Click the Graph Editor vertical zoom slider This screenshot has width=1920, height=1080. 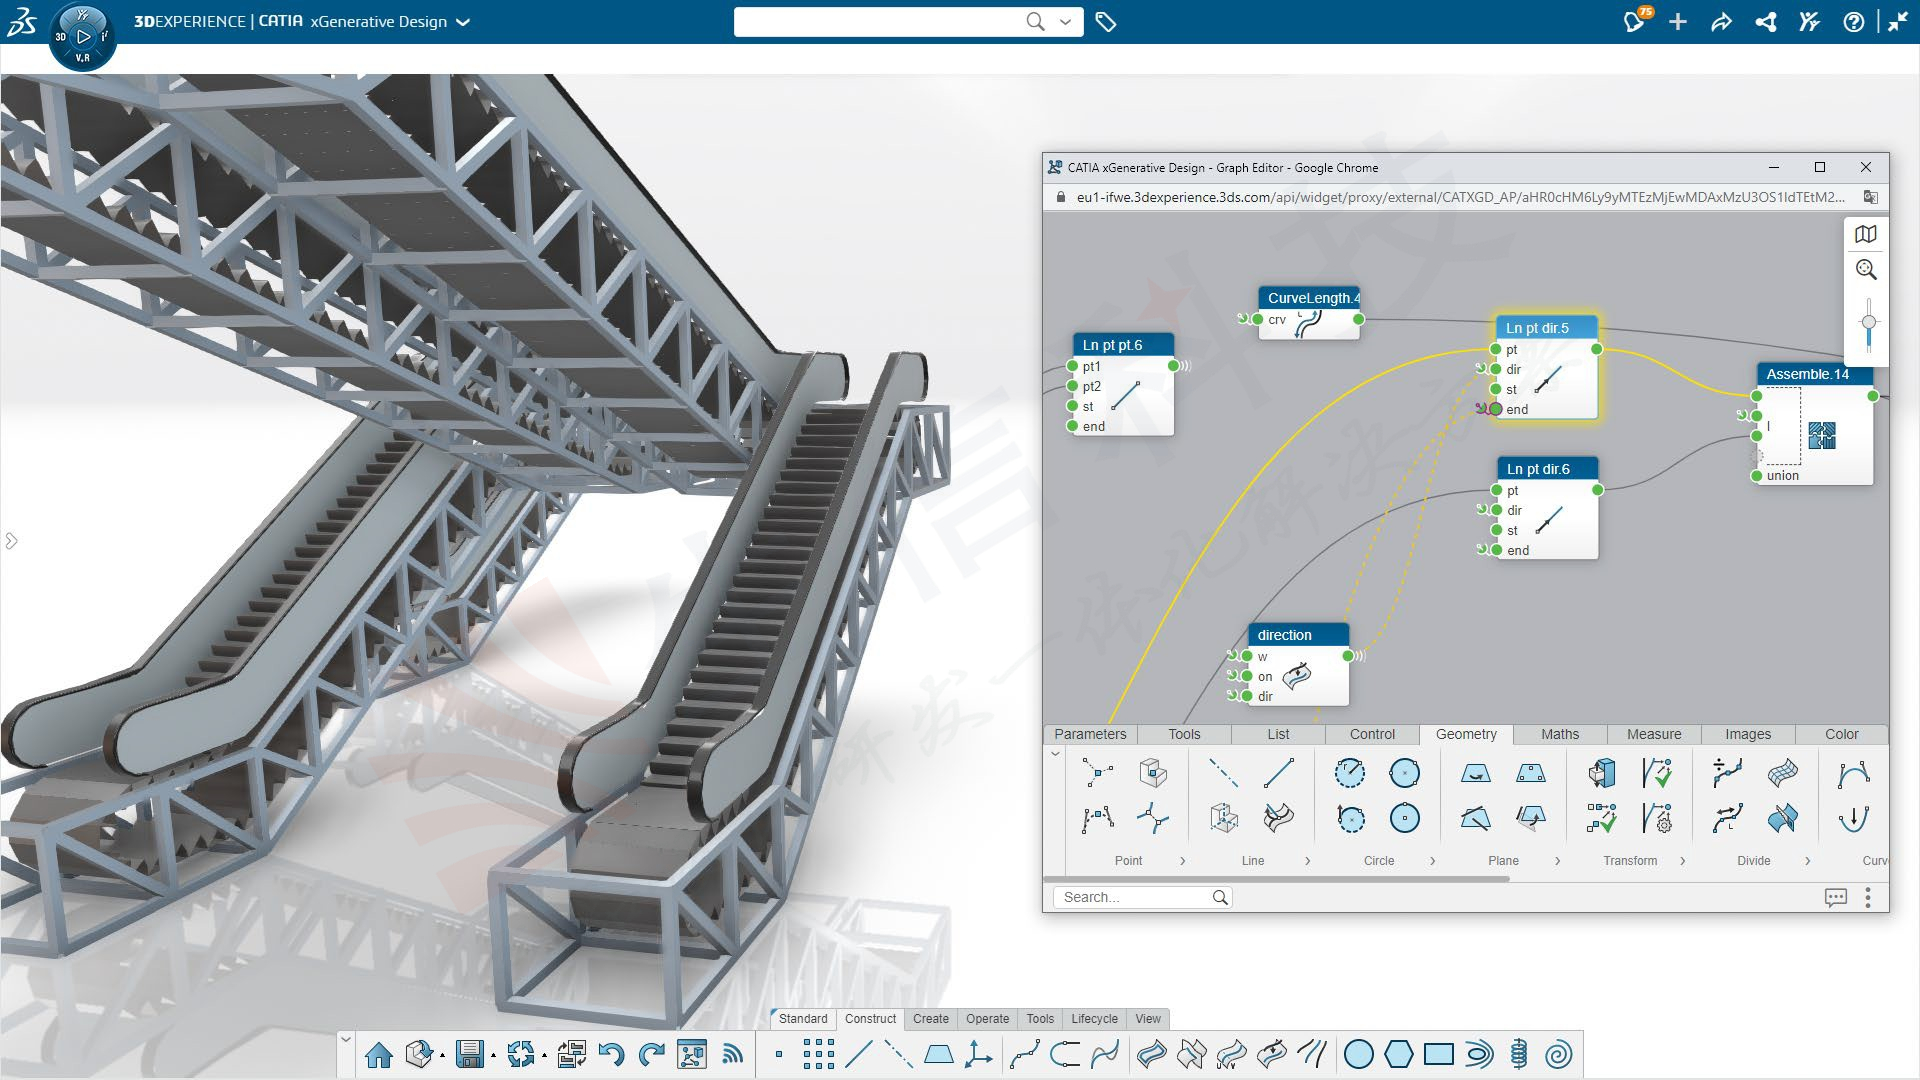pyautogui.click(x=1868, y=323)
